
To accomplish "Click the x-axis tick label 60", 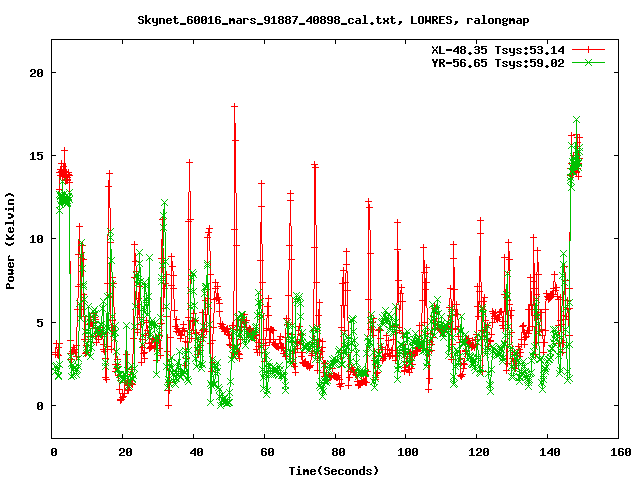I will 267,452.
